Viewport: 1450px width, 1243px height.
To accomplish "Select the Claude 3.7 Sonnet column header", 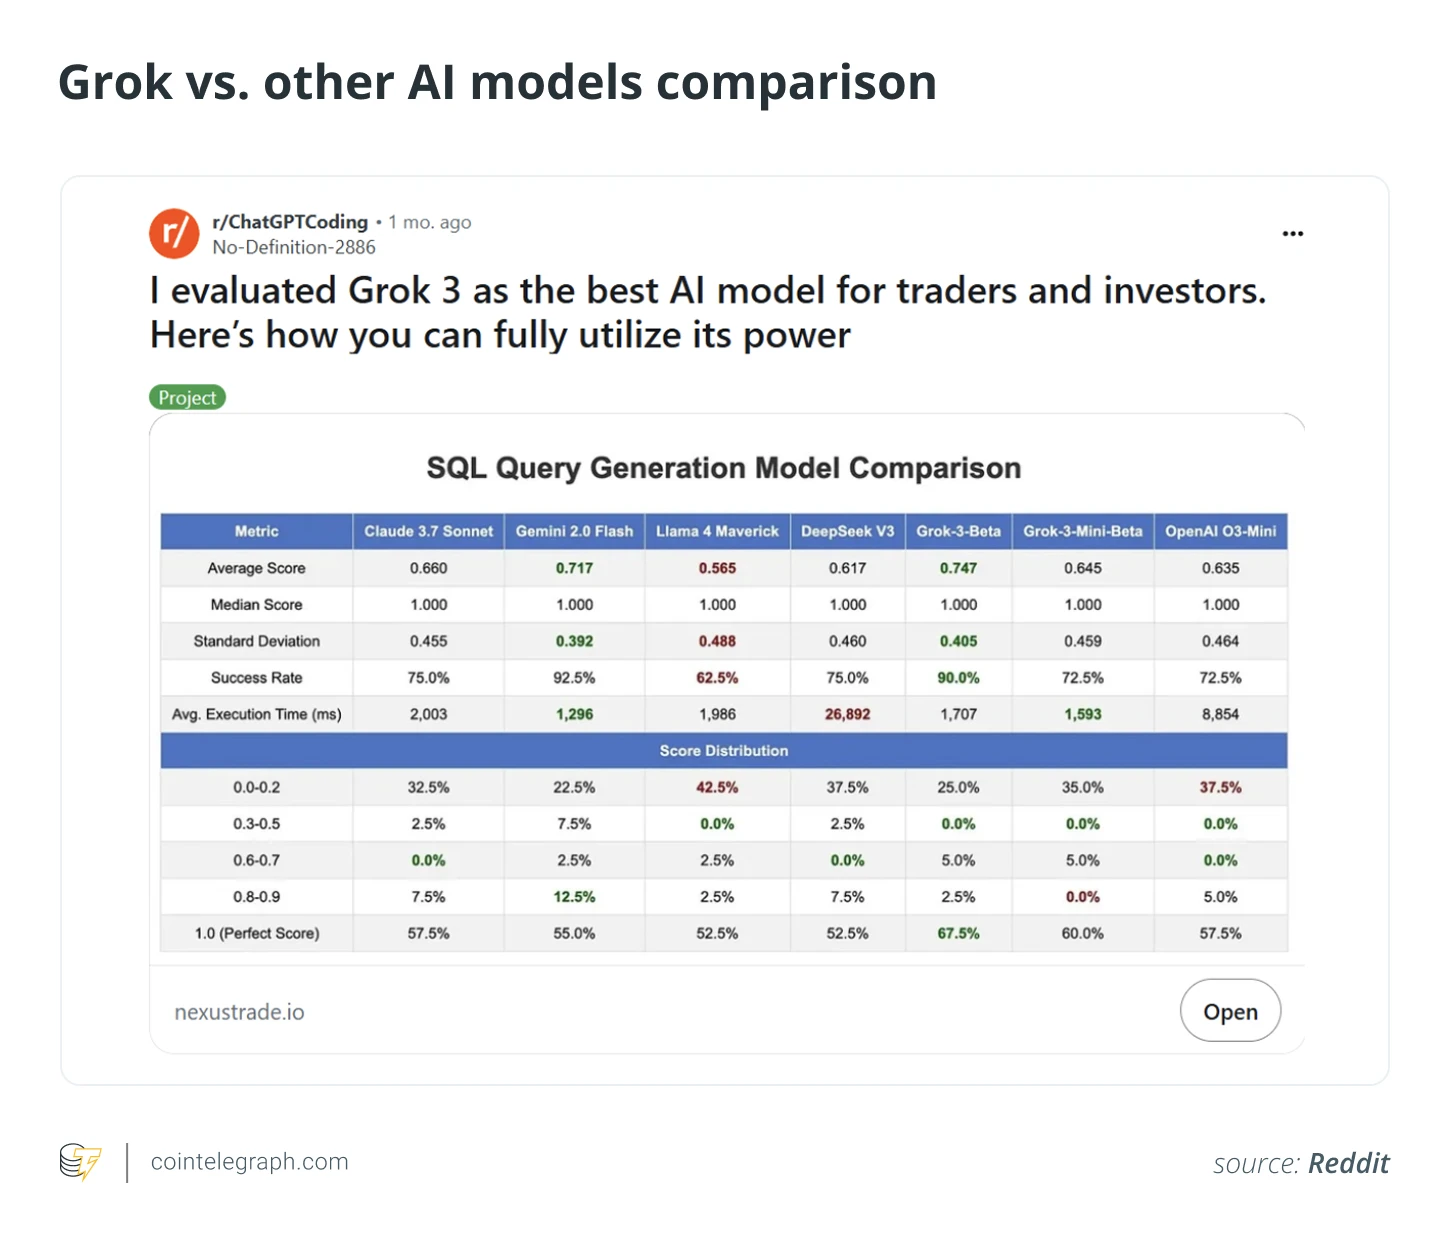I will point(427,531).
